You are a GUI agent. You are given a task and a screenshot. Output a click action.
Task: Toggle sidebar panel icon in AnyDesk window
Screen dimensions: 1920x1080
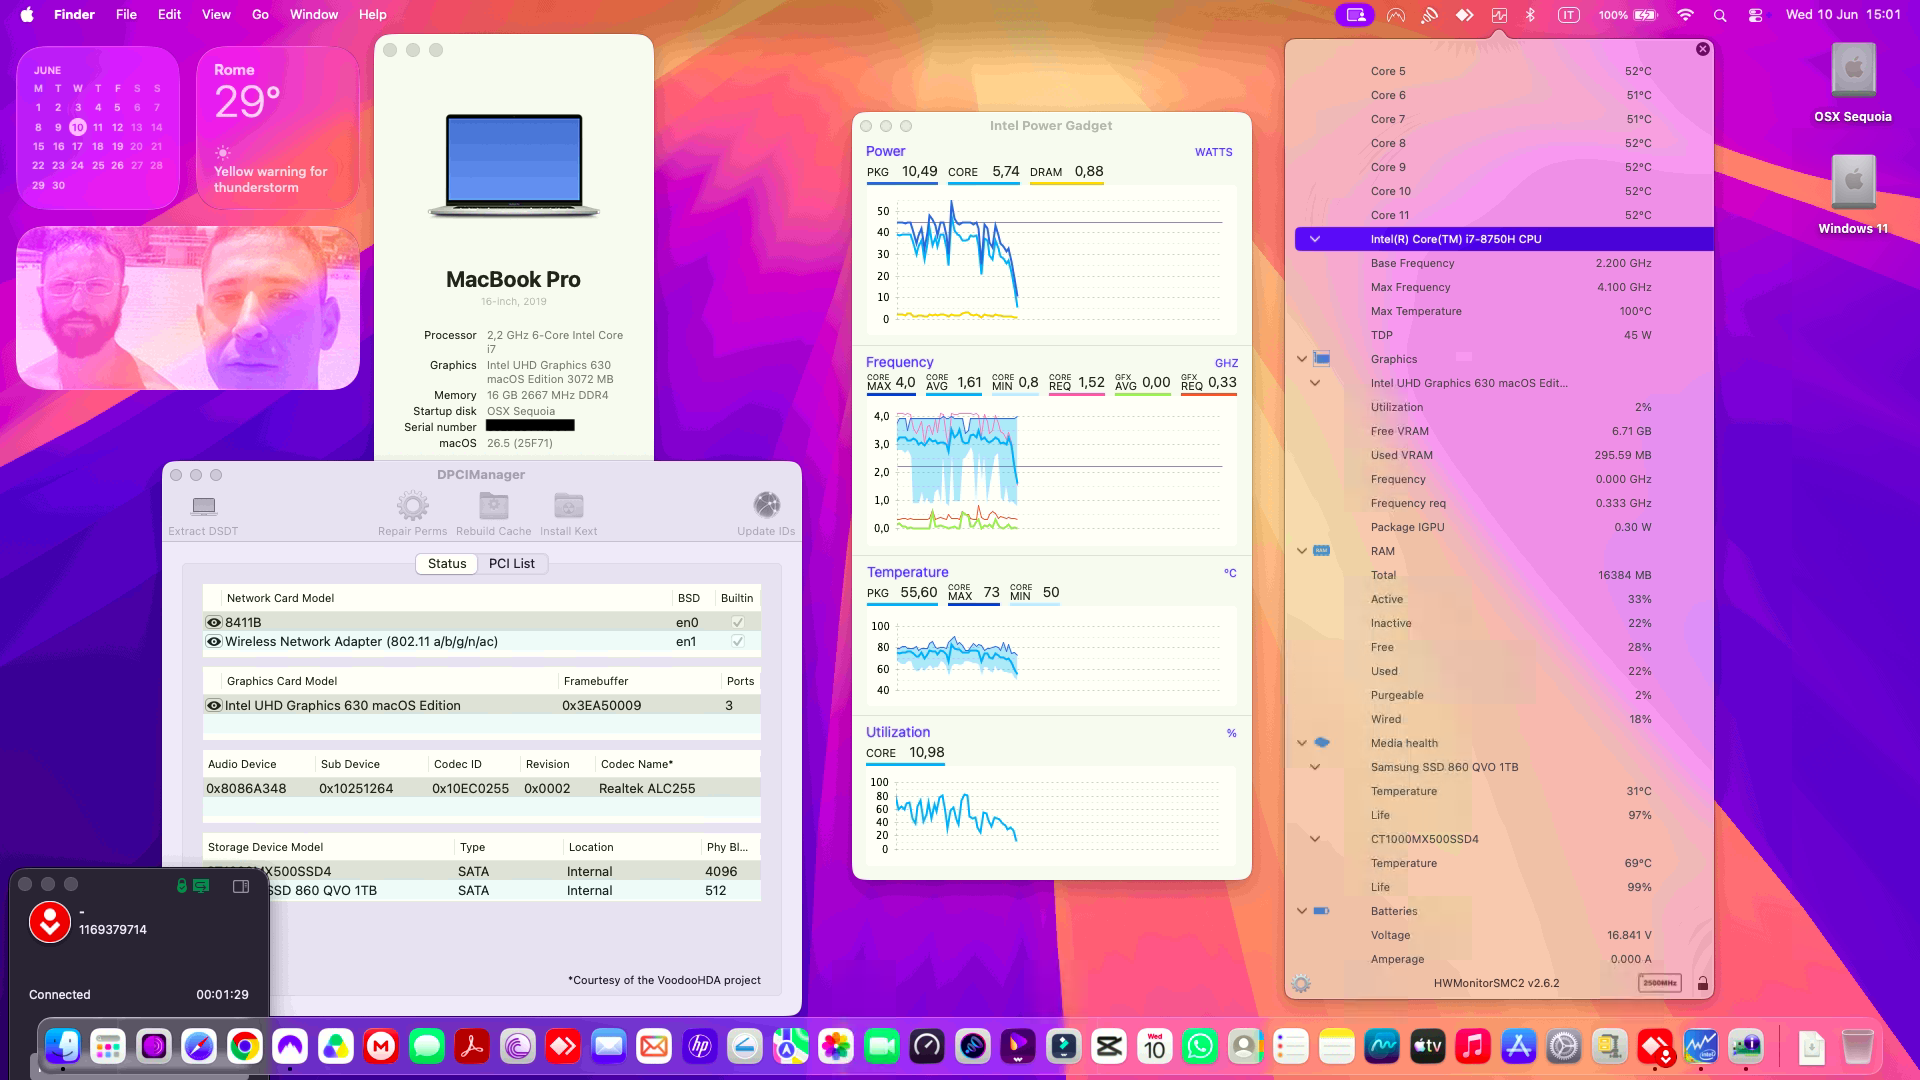point(241,886)
